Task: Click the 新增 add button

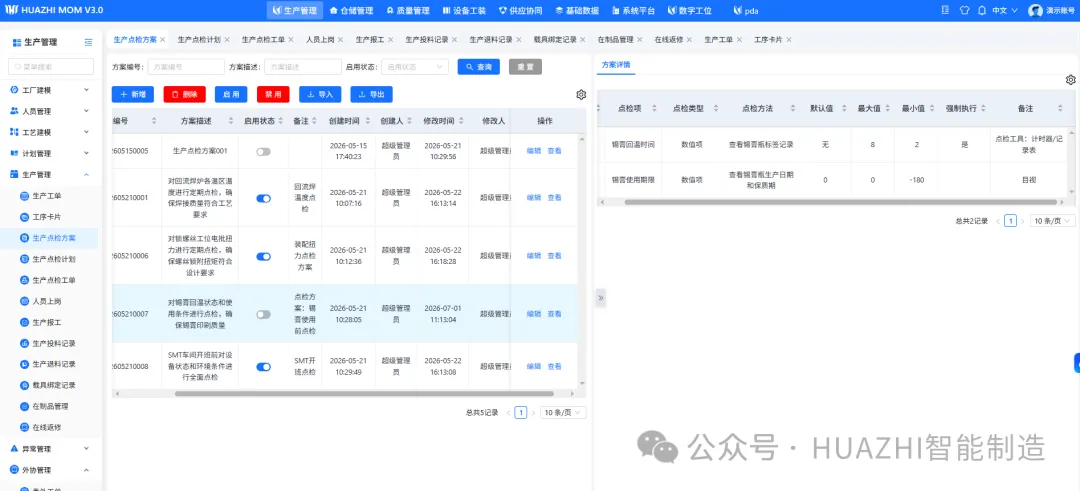Action: click(133, 94)
